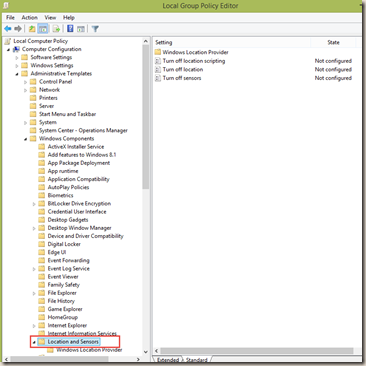This screenshot has height=366, width=366.
Task: Click the HomeGroup folder icon
Action: click(x=42, y=317)
